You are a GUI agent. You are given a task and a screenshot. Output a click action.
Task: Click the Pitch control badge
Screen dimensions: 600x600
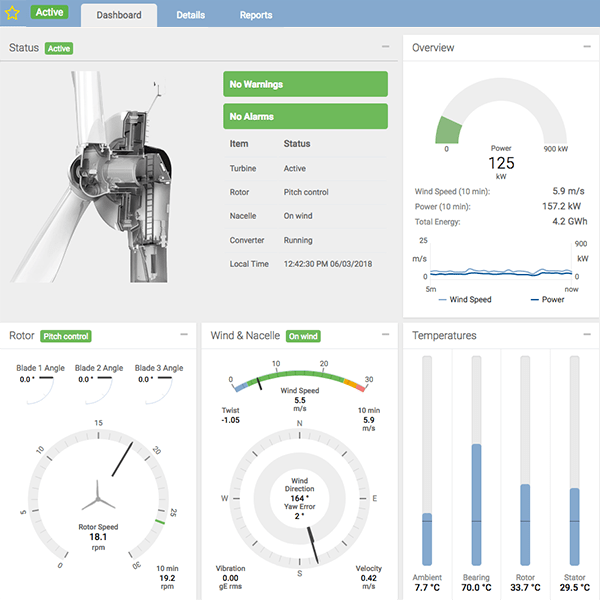(x=66, y=336)
